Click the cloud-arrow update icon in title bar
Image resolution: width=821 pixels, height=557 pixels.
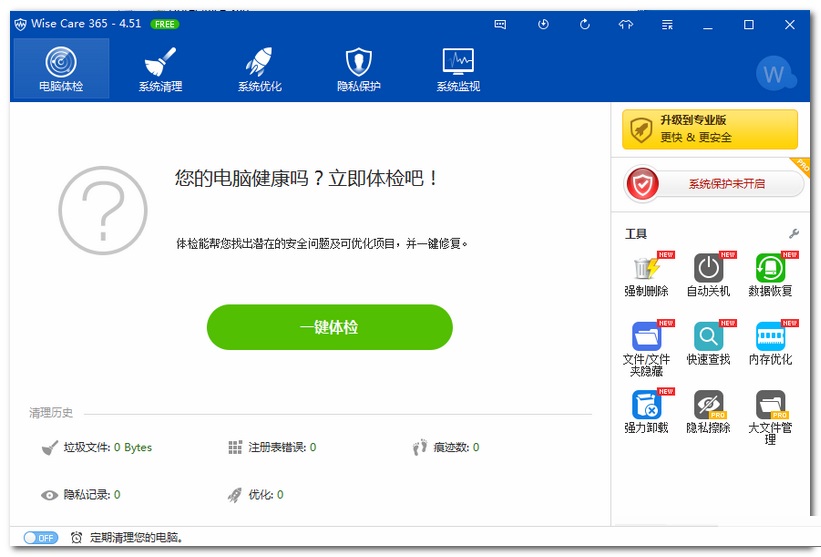click(x=626, y=24)
